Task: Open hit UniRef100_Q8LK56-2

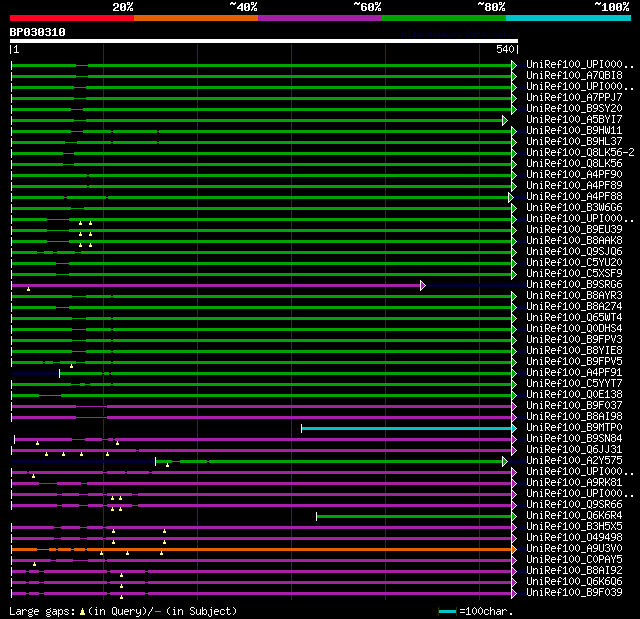Action: click(580, 153)
